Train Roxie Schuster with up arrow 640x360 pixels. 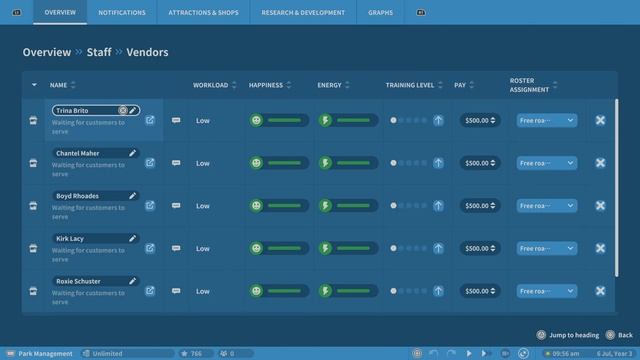tap(438, 291)
